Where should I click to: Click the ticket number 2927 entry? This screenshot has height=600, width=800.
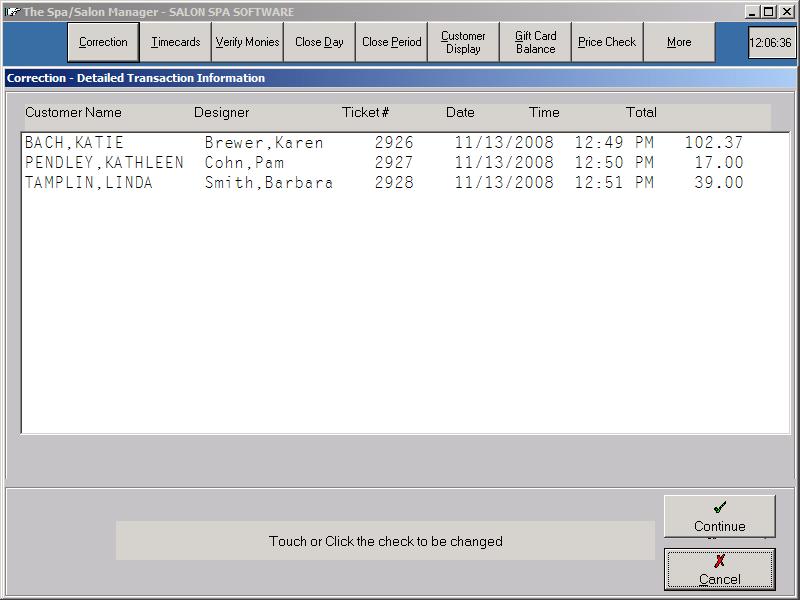[x=394, y=163]
